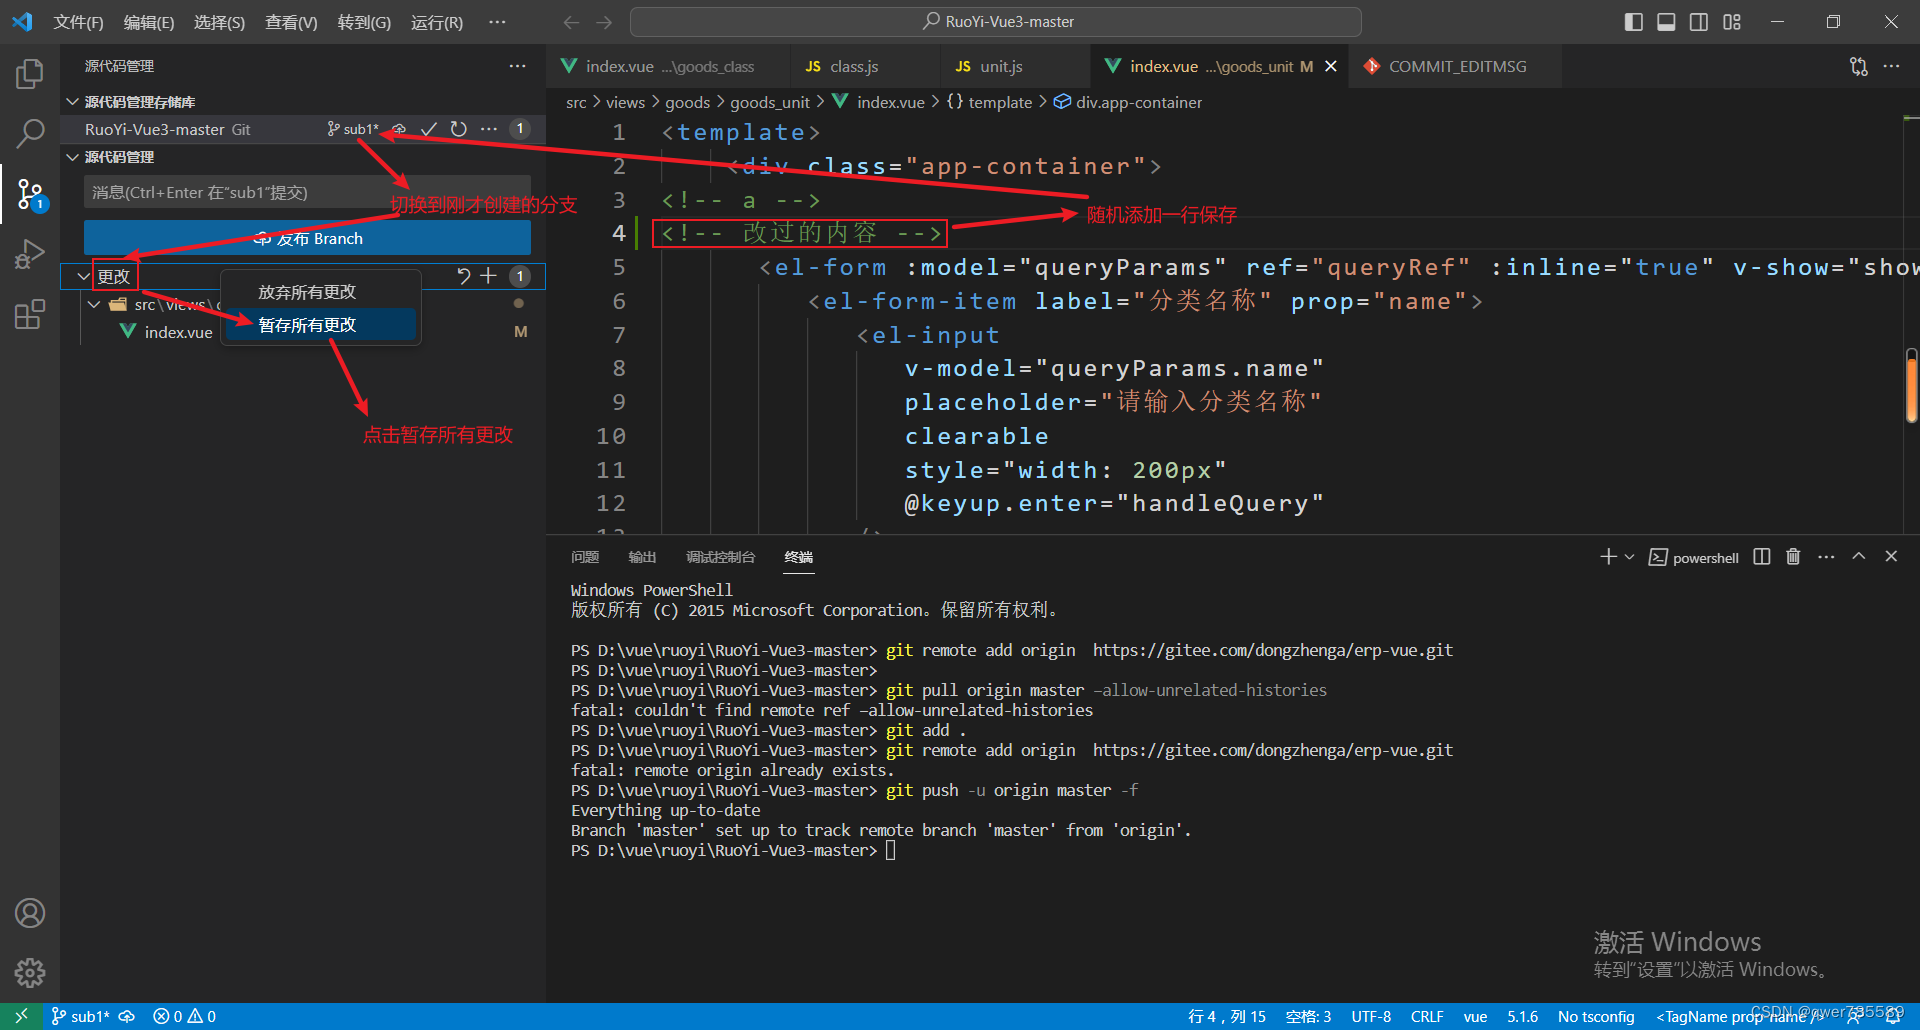Open the Accounts icon in activity bar
This screenshot has width=1920, height=1030.
(x=30, y=913)
